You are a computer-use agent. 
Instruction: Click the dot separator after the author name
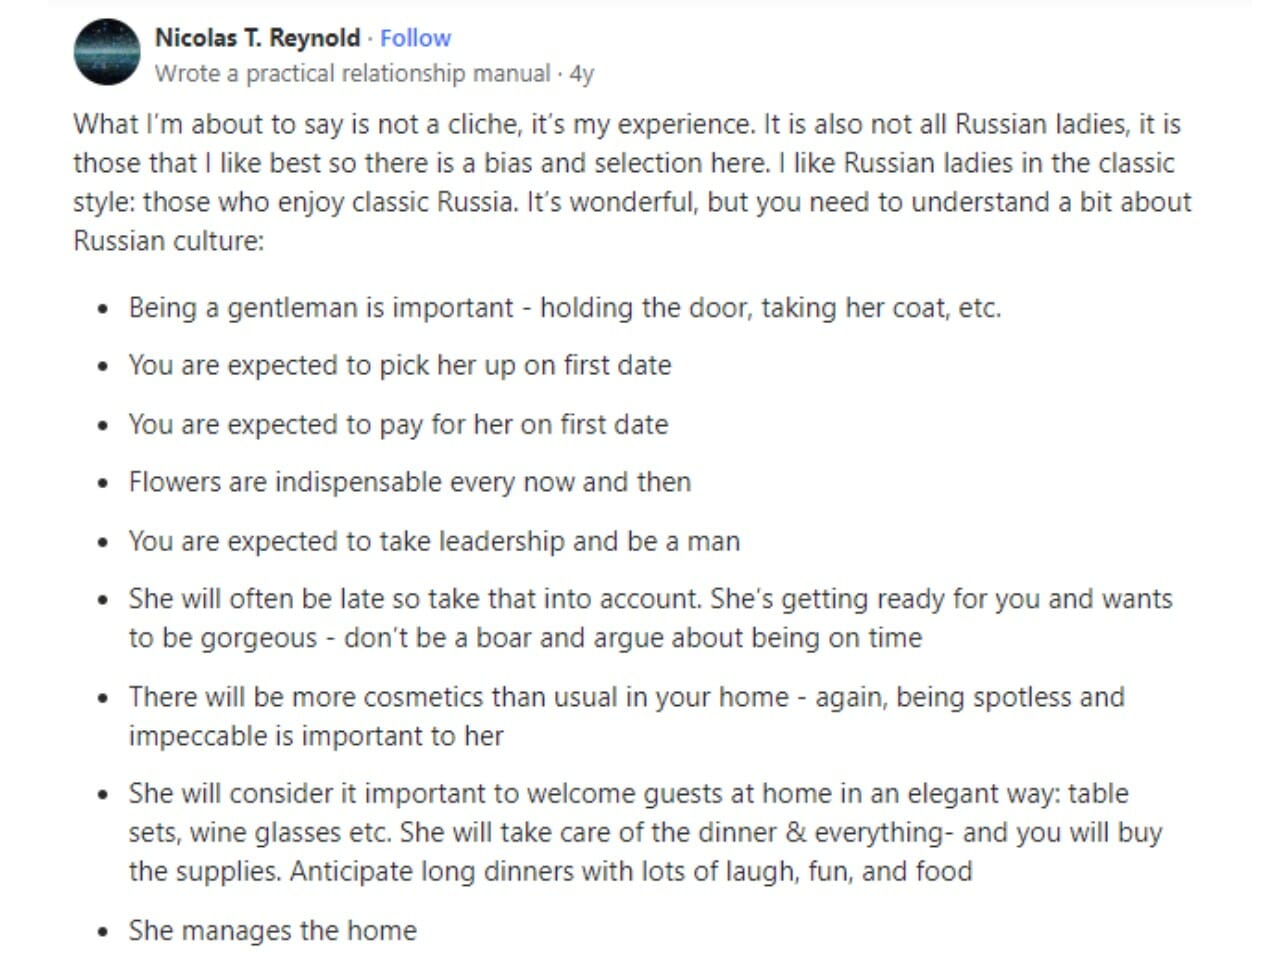coord(369,38)
